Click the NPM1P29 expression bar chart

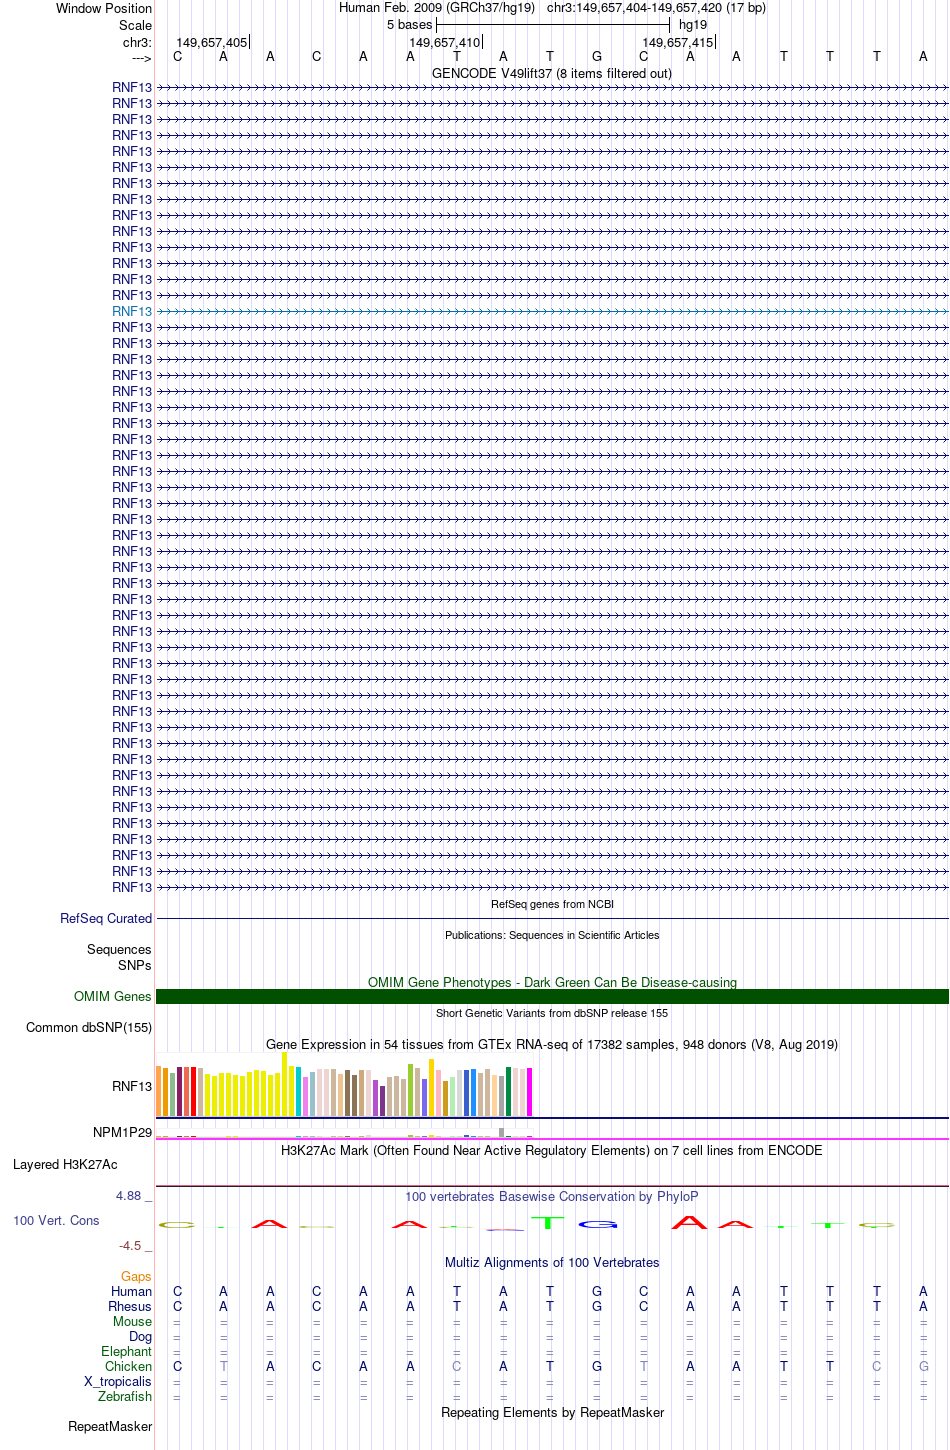tap(344, 1133)
